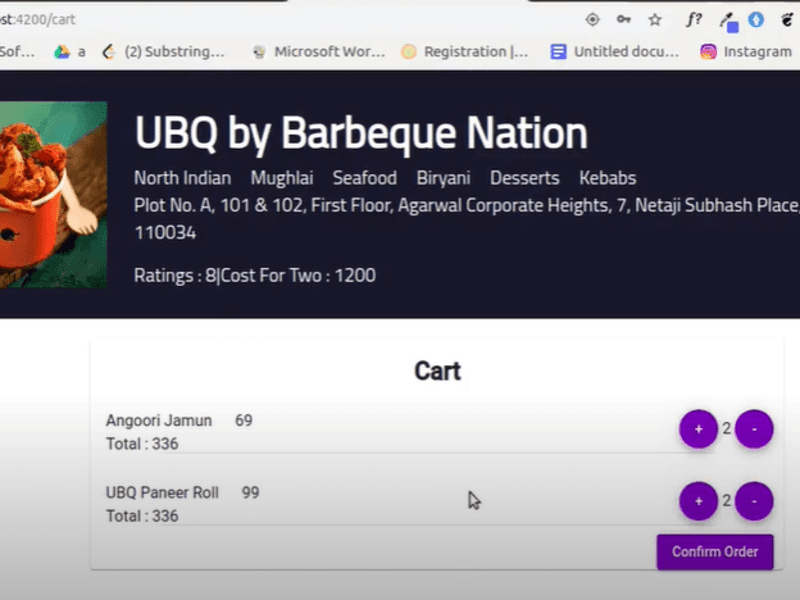Click the 'Seafood' cuisine text
Screen dimensions: 800x600
click(364, 178)
